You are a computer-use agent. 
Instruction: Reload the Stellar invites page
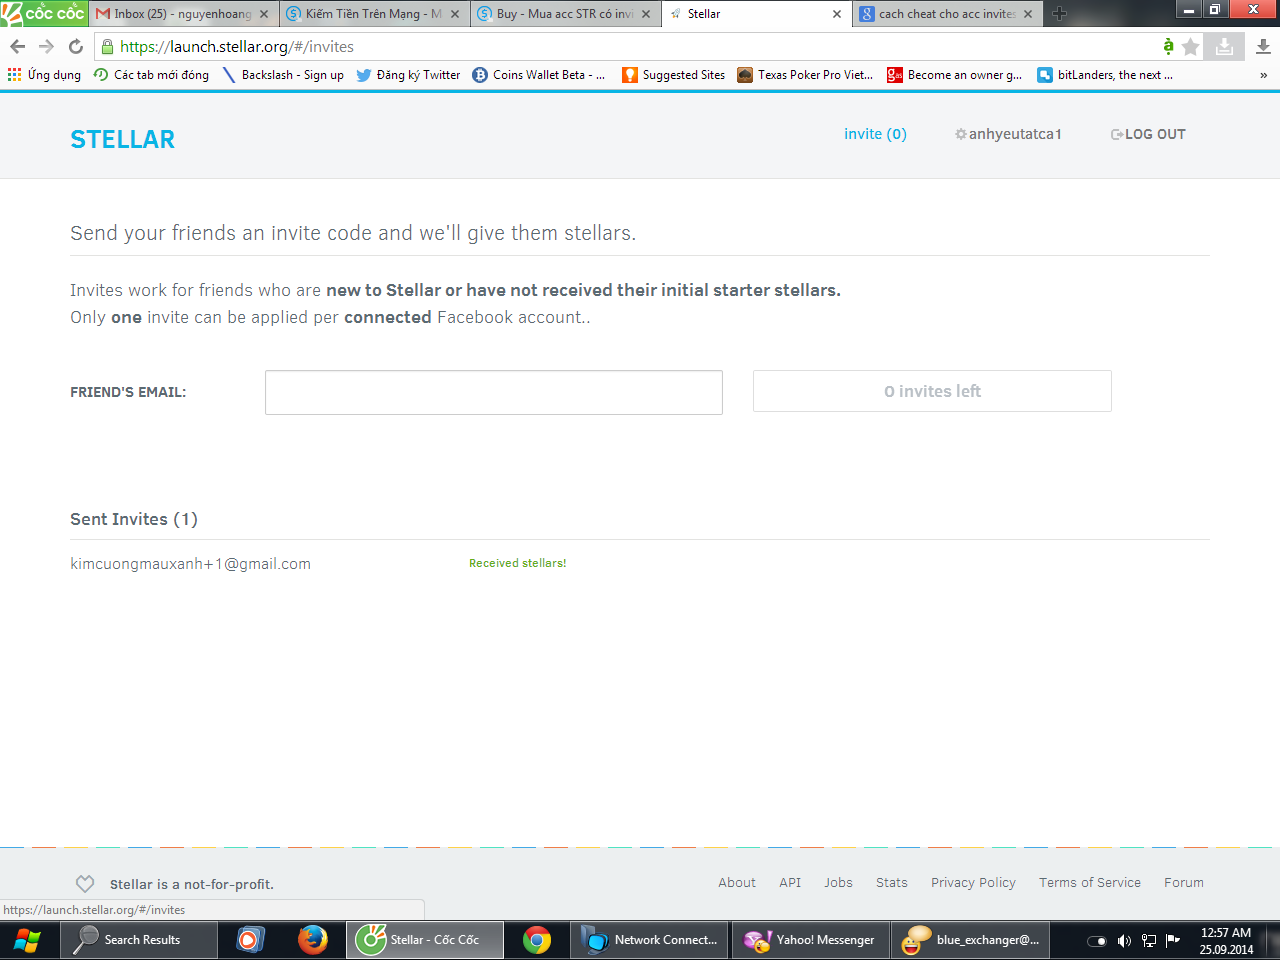coord(76,46)
